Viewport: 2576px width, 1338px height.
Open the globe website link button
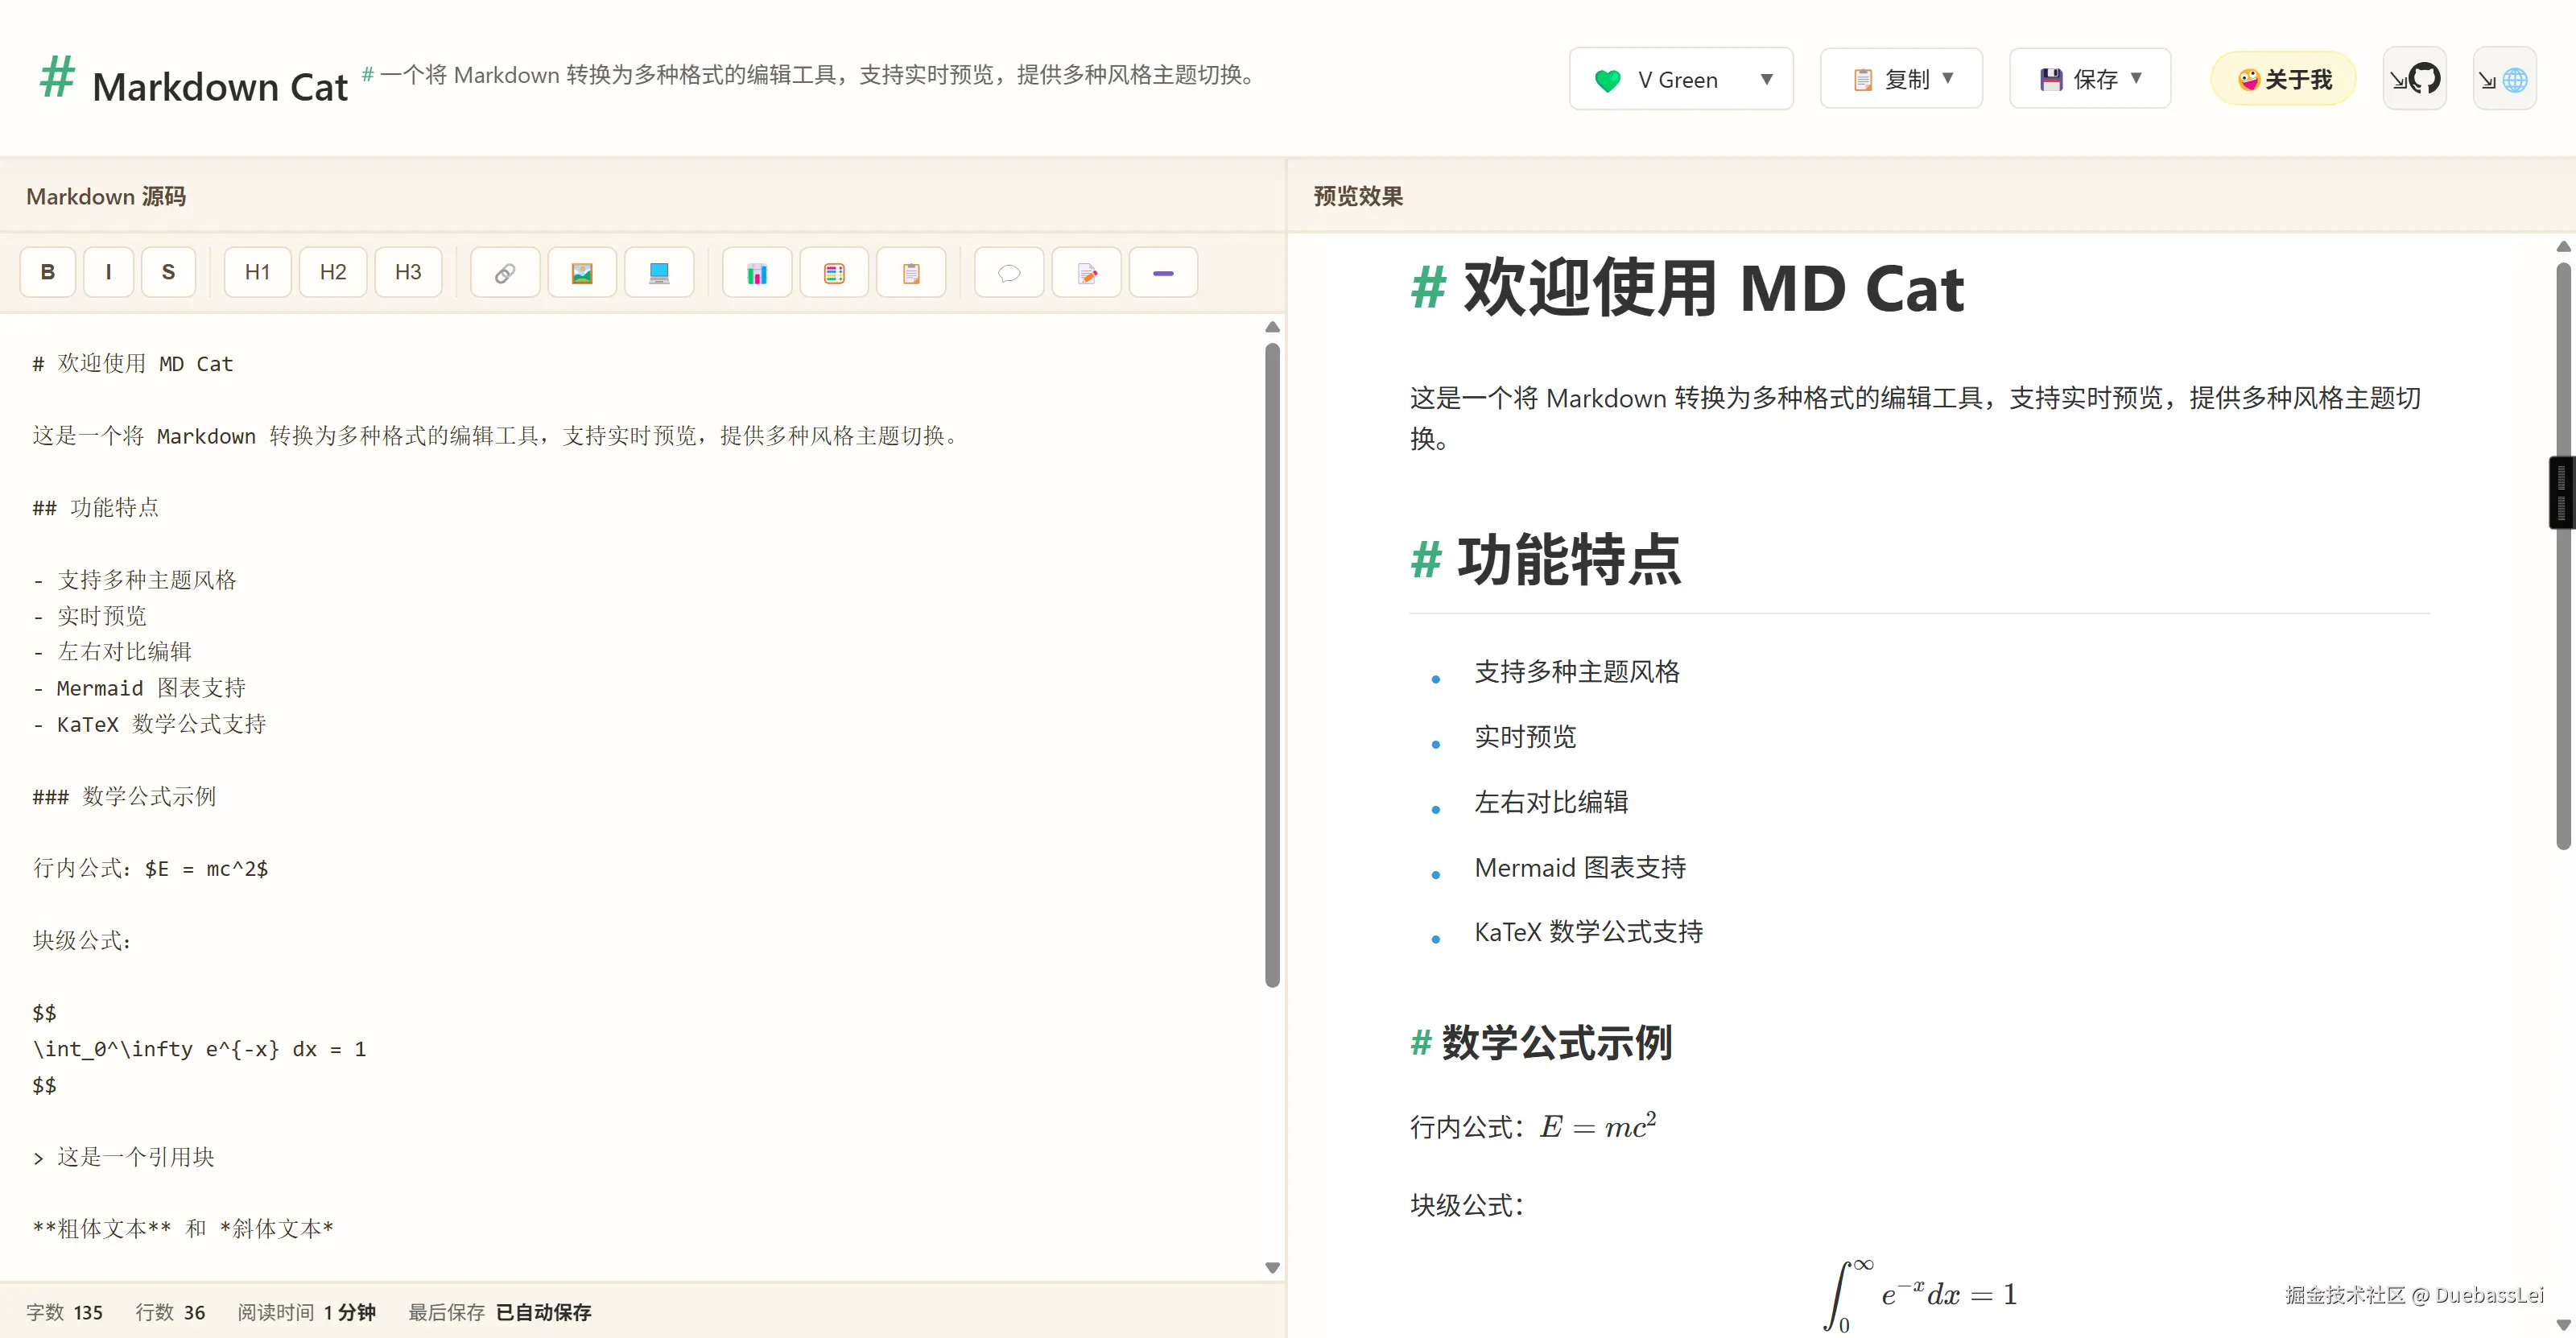[2505, 79]
